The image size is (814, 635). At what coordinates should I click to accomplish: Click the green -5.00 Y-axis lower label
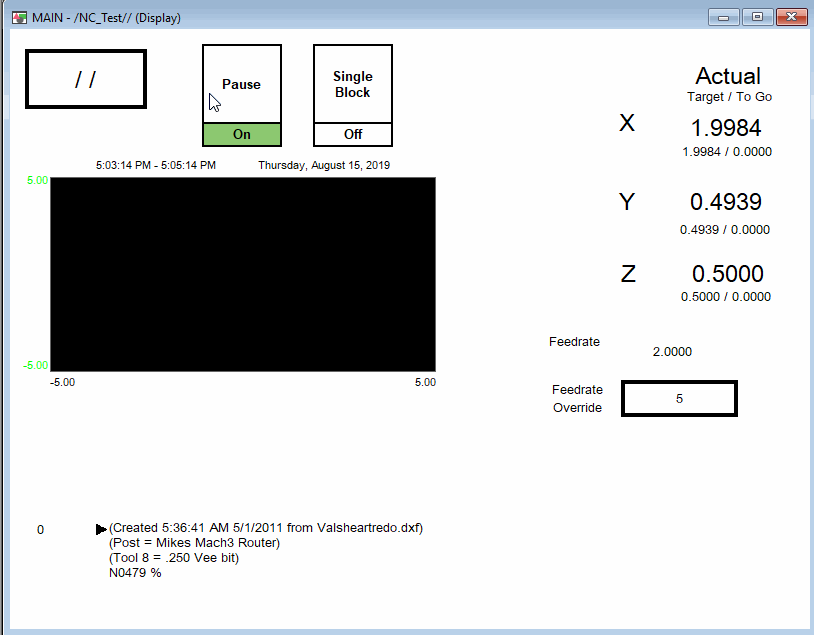point(36,365)
